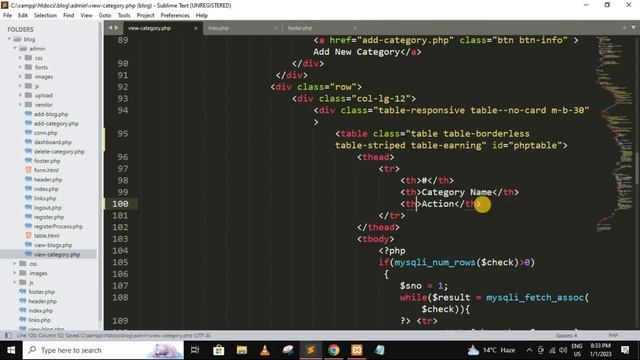Screen dimensions: 640x360
Task: Jump forward with the tab right arrow
Action: [x=117, y=28]
